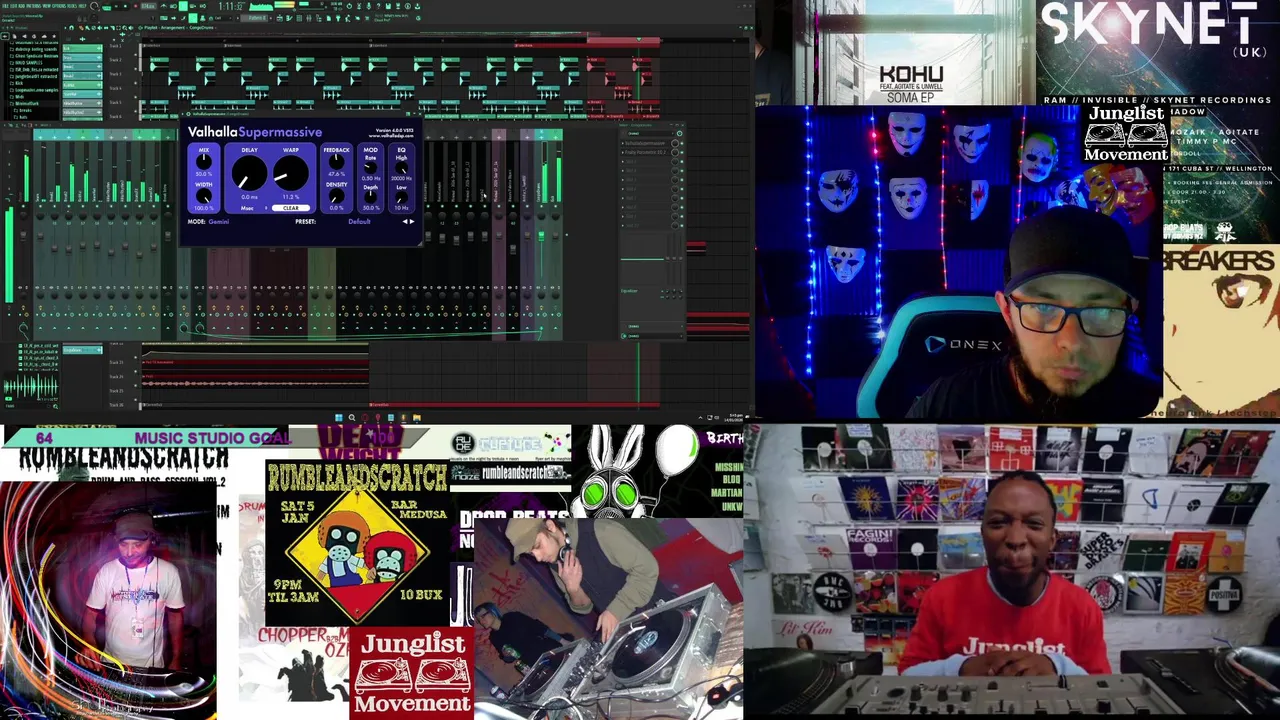Open the Msec delay unit dropdown
Viewport: 1280px width, 720px height.
tap(252, 208)
